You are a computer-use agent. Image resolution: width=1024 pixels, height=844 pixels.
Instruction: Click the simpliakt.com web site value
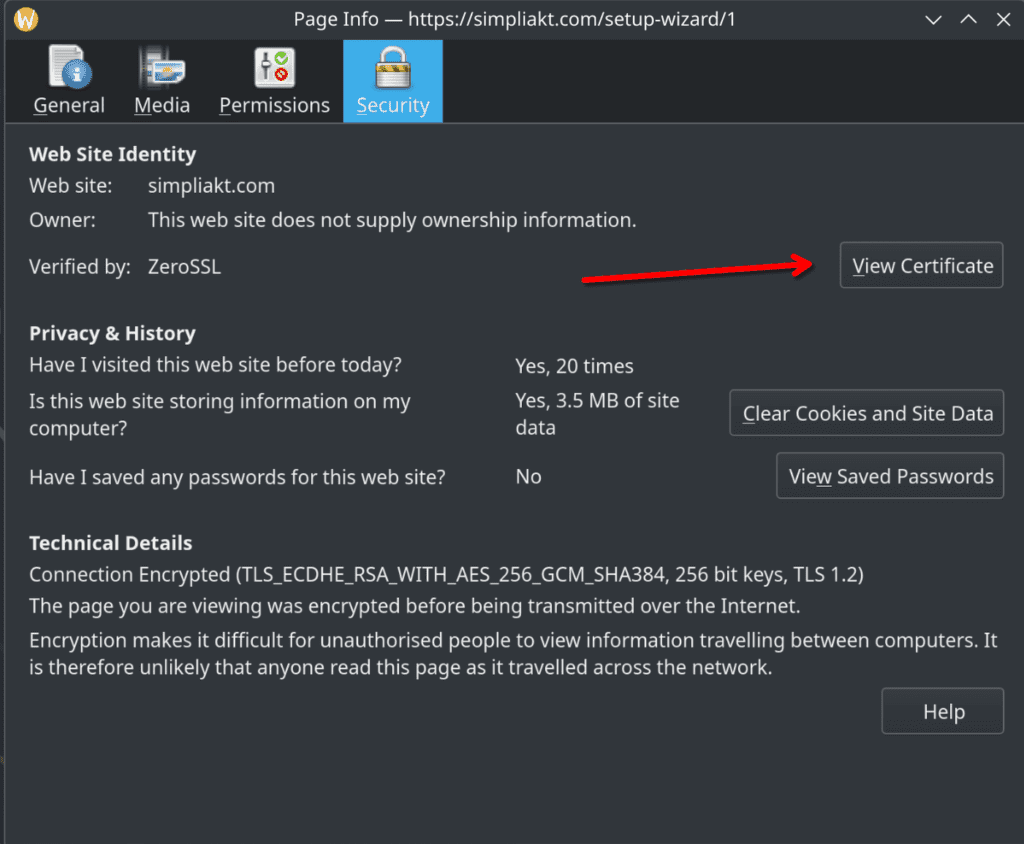(211, 186)
